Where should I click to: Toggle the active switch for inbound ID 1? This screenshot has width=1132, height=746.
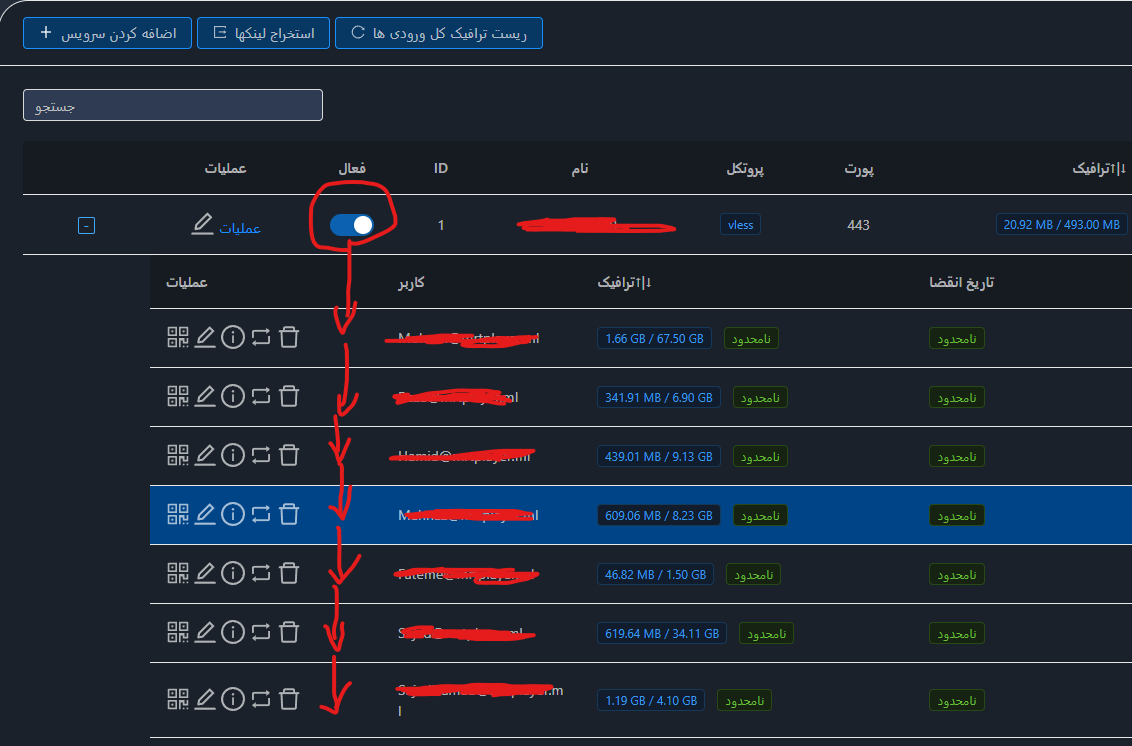click(352, 225)
